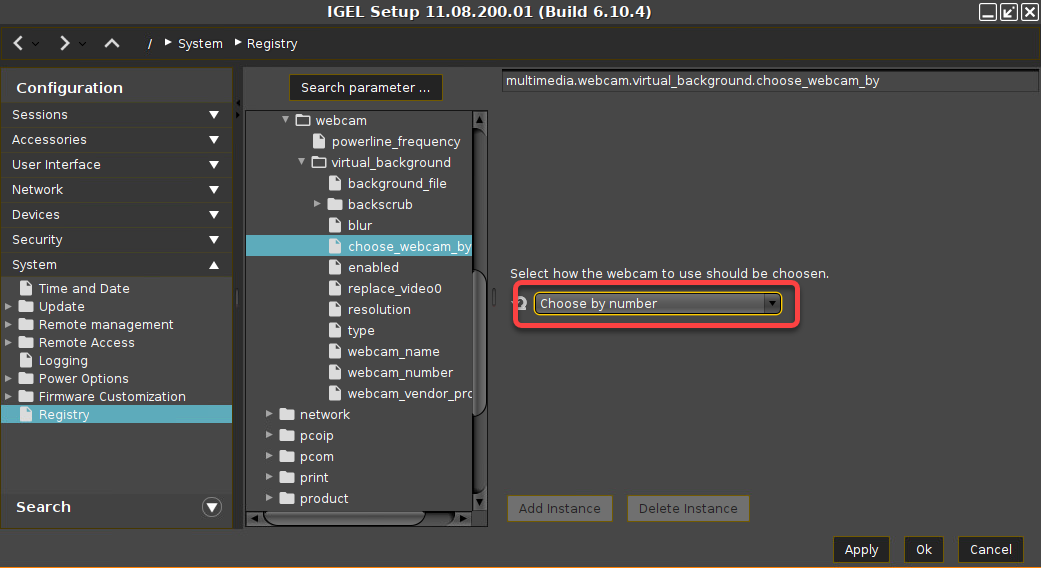This screenshot has width=1041, height=568.
Task: Expand the network registry folder
Action: point(270,415)
